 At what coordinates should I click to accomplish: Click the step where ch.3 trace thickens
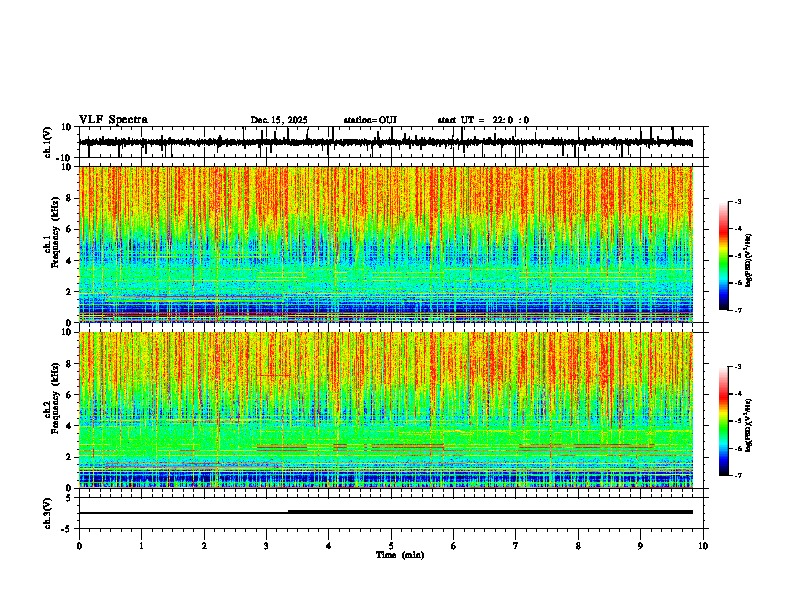pos(288,512)
